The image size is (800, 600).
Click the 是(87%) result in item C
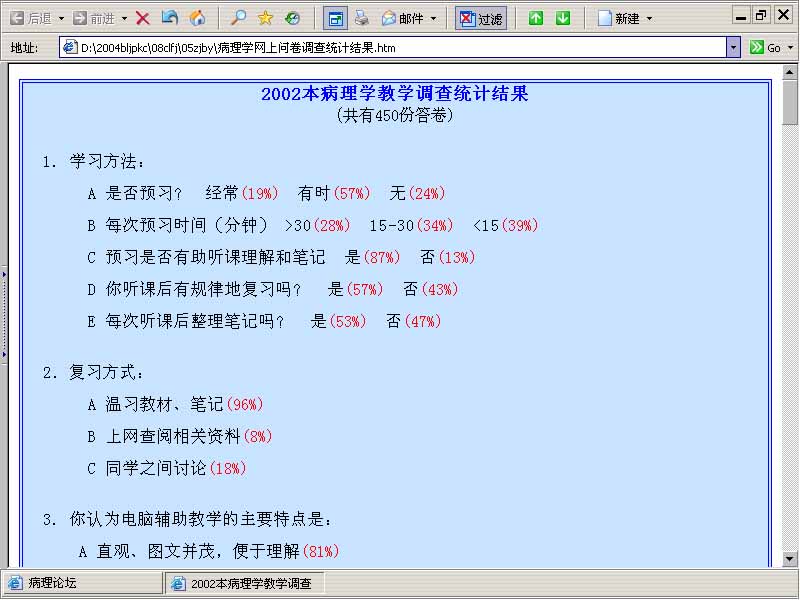point(372,257)
